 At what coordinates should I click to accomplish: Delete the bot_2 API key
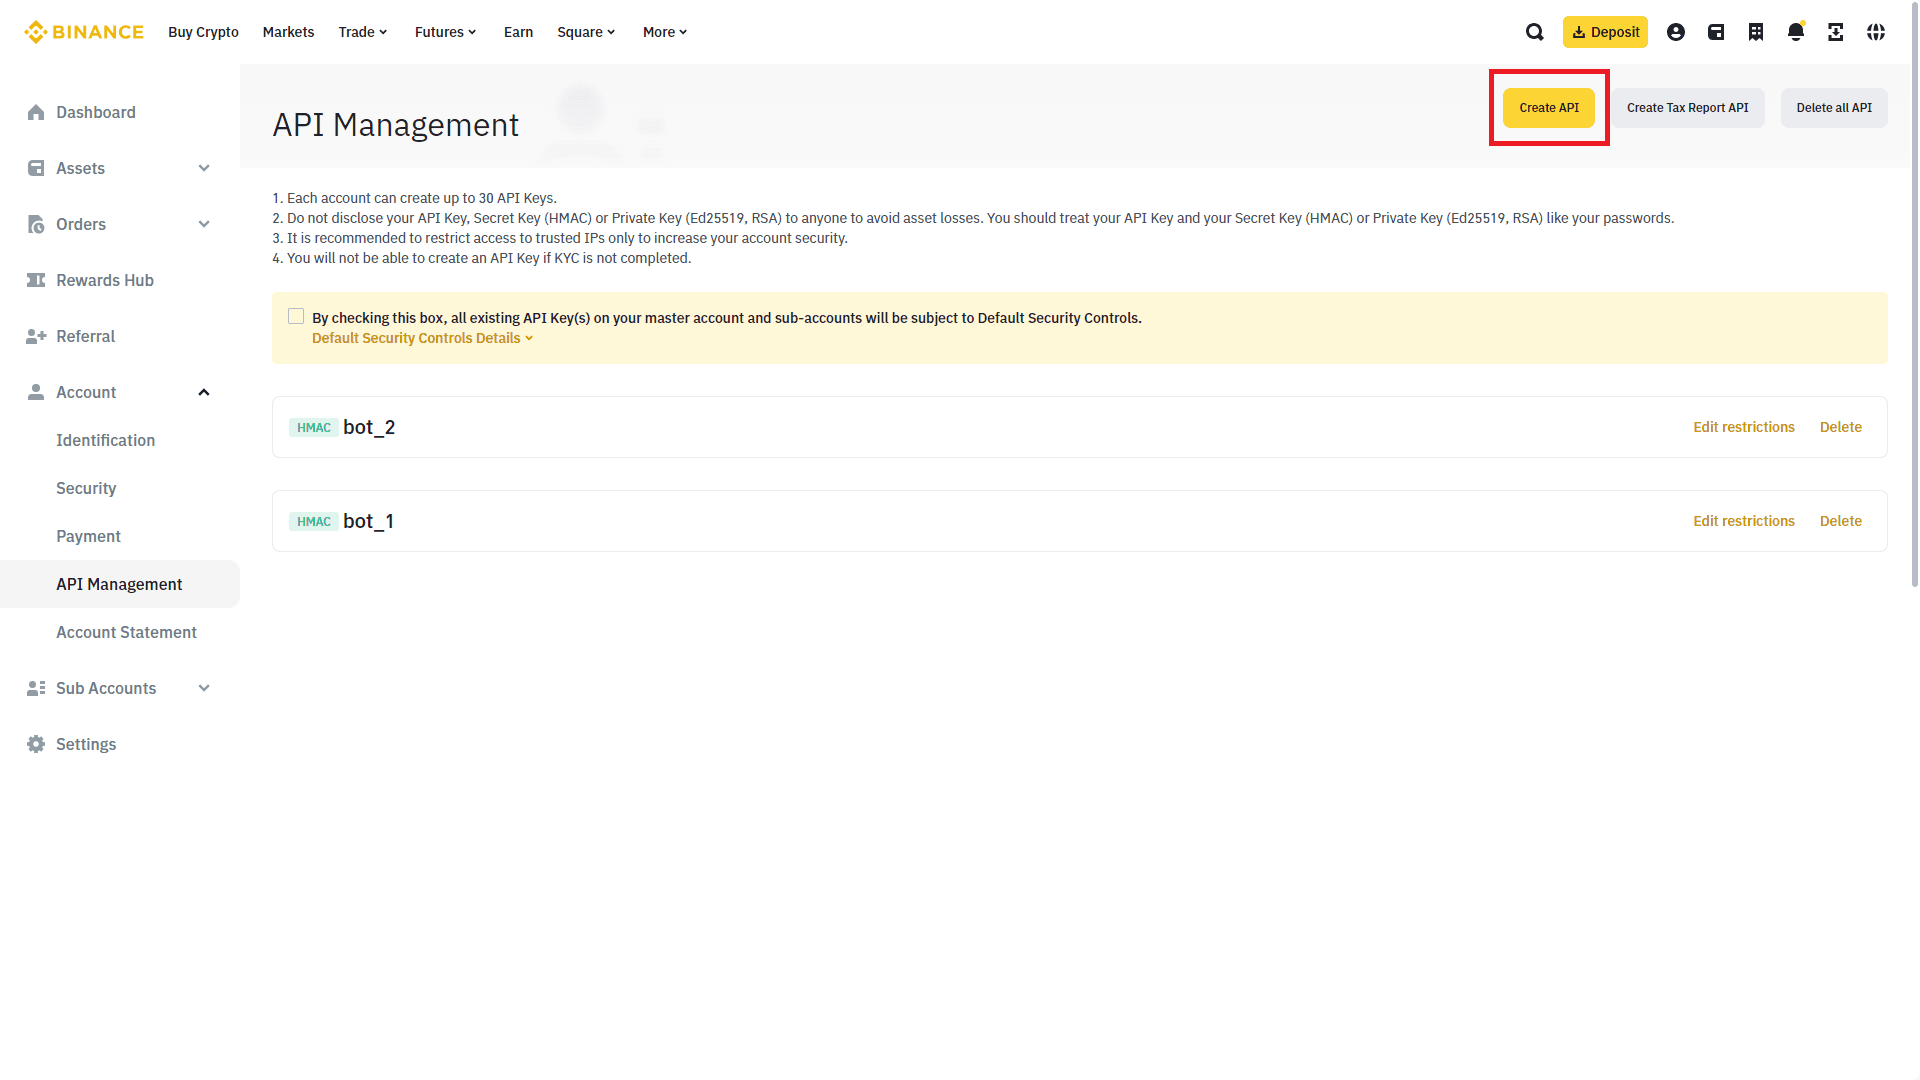1840,427
